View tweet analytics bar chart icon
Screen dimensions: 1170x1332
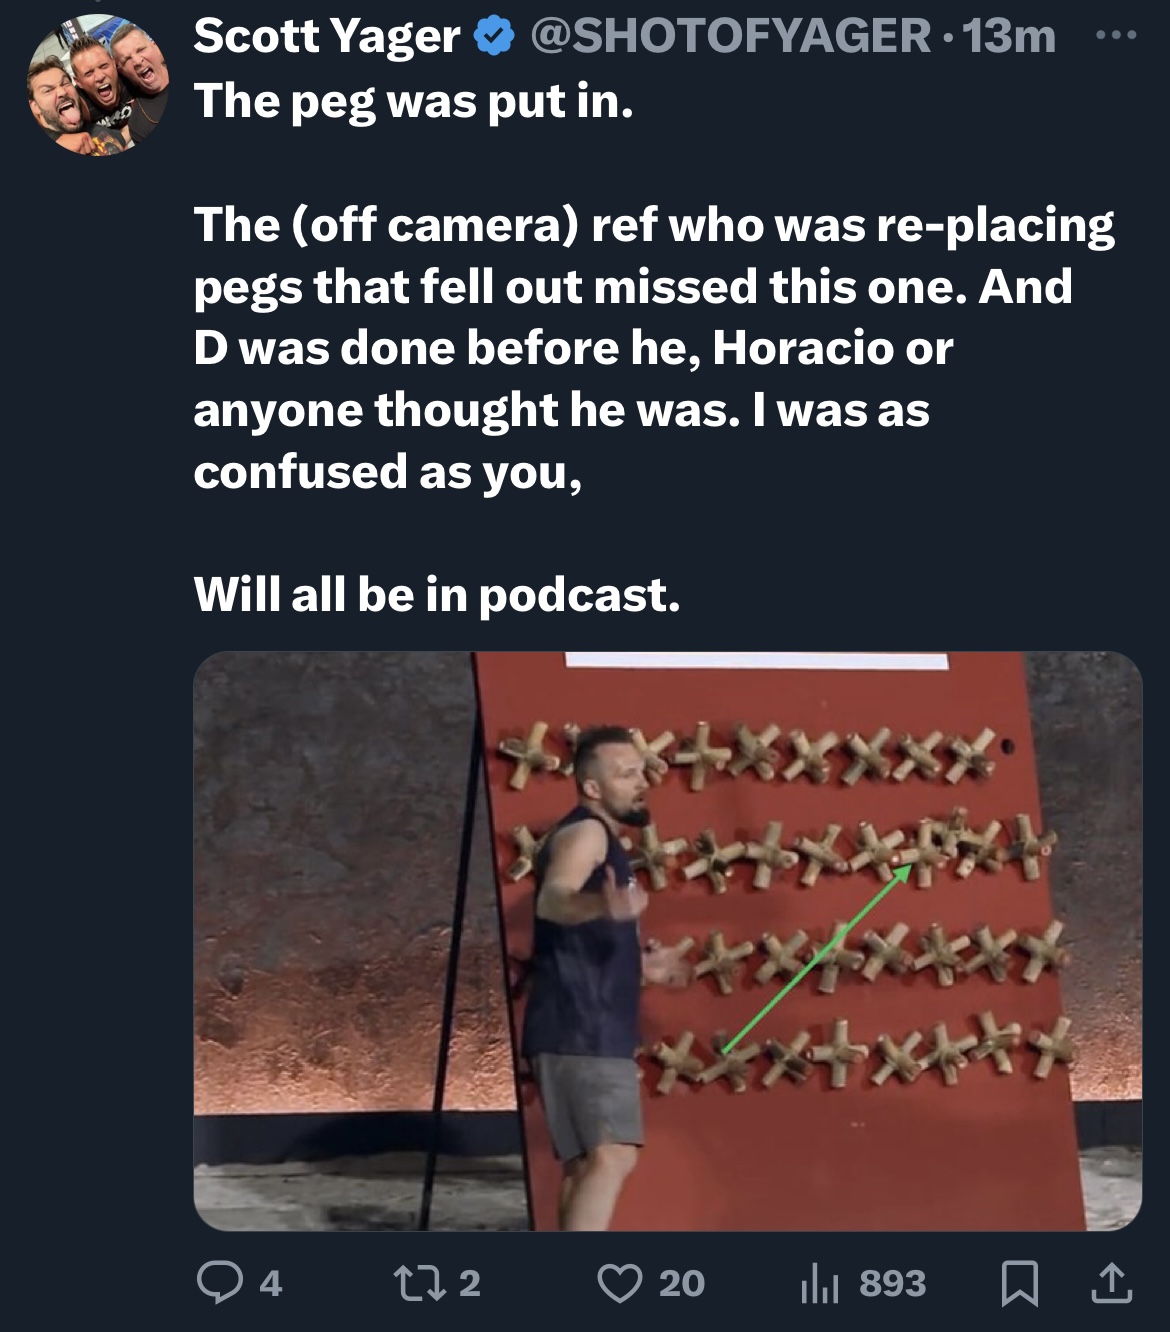click(820, 1284)
